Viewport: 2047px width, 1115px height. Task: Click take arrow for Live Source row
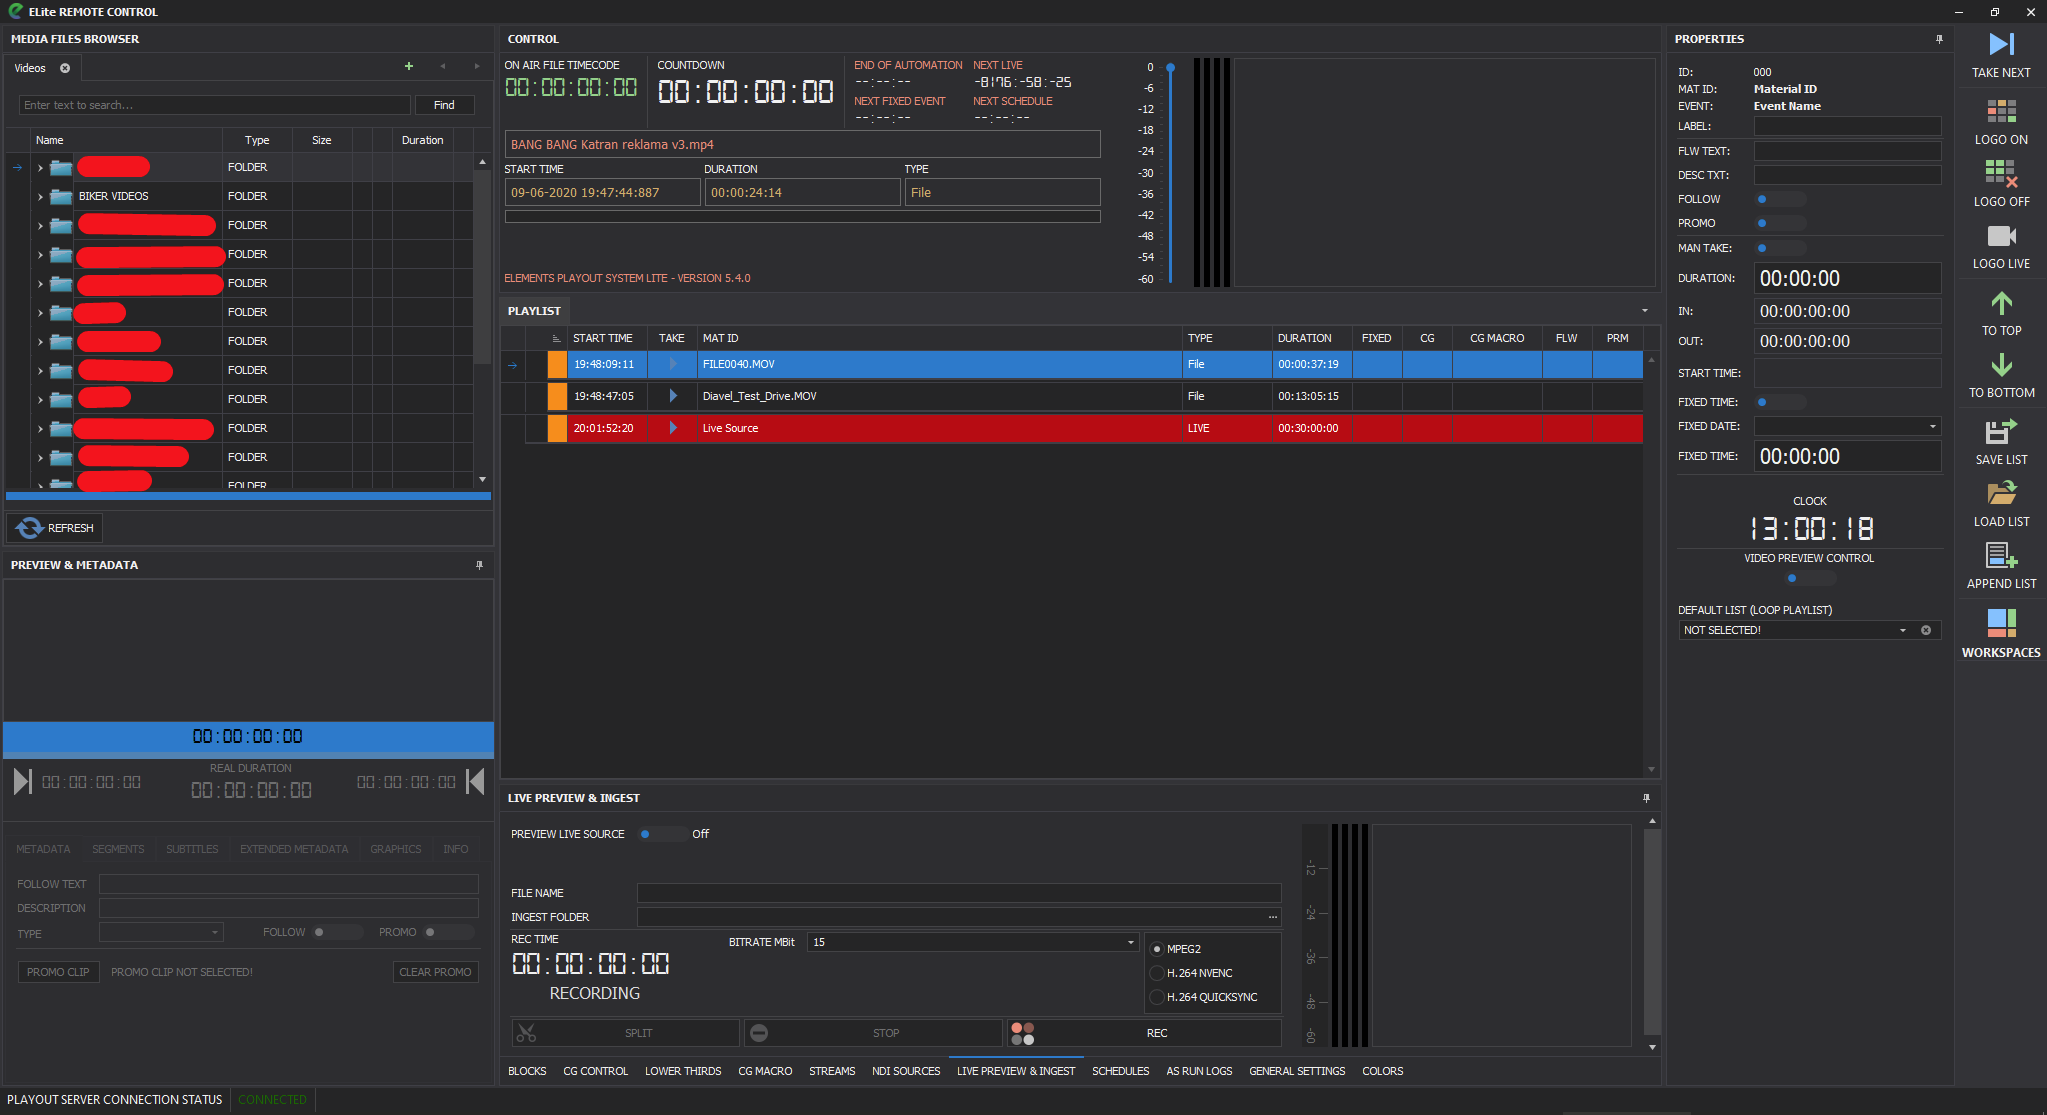click(x=673, y=428)
